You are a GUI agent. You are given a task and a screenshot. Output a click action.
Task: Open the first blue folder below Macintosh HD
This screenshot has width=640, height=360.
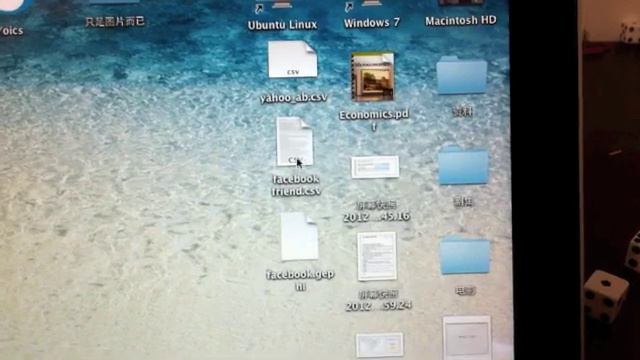pyautogui.click(x=462, y=76)
